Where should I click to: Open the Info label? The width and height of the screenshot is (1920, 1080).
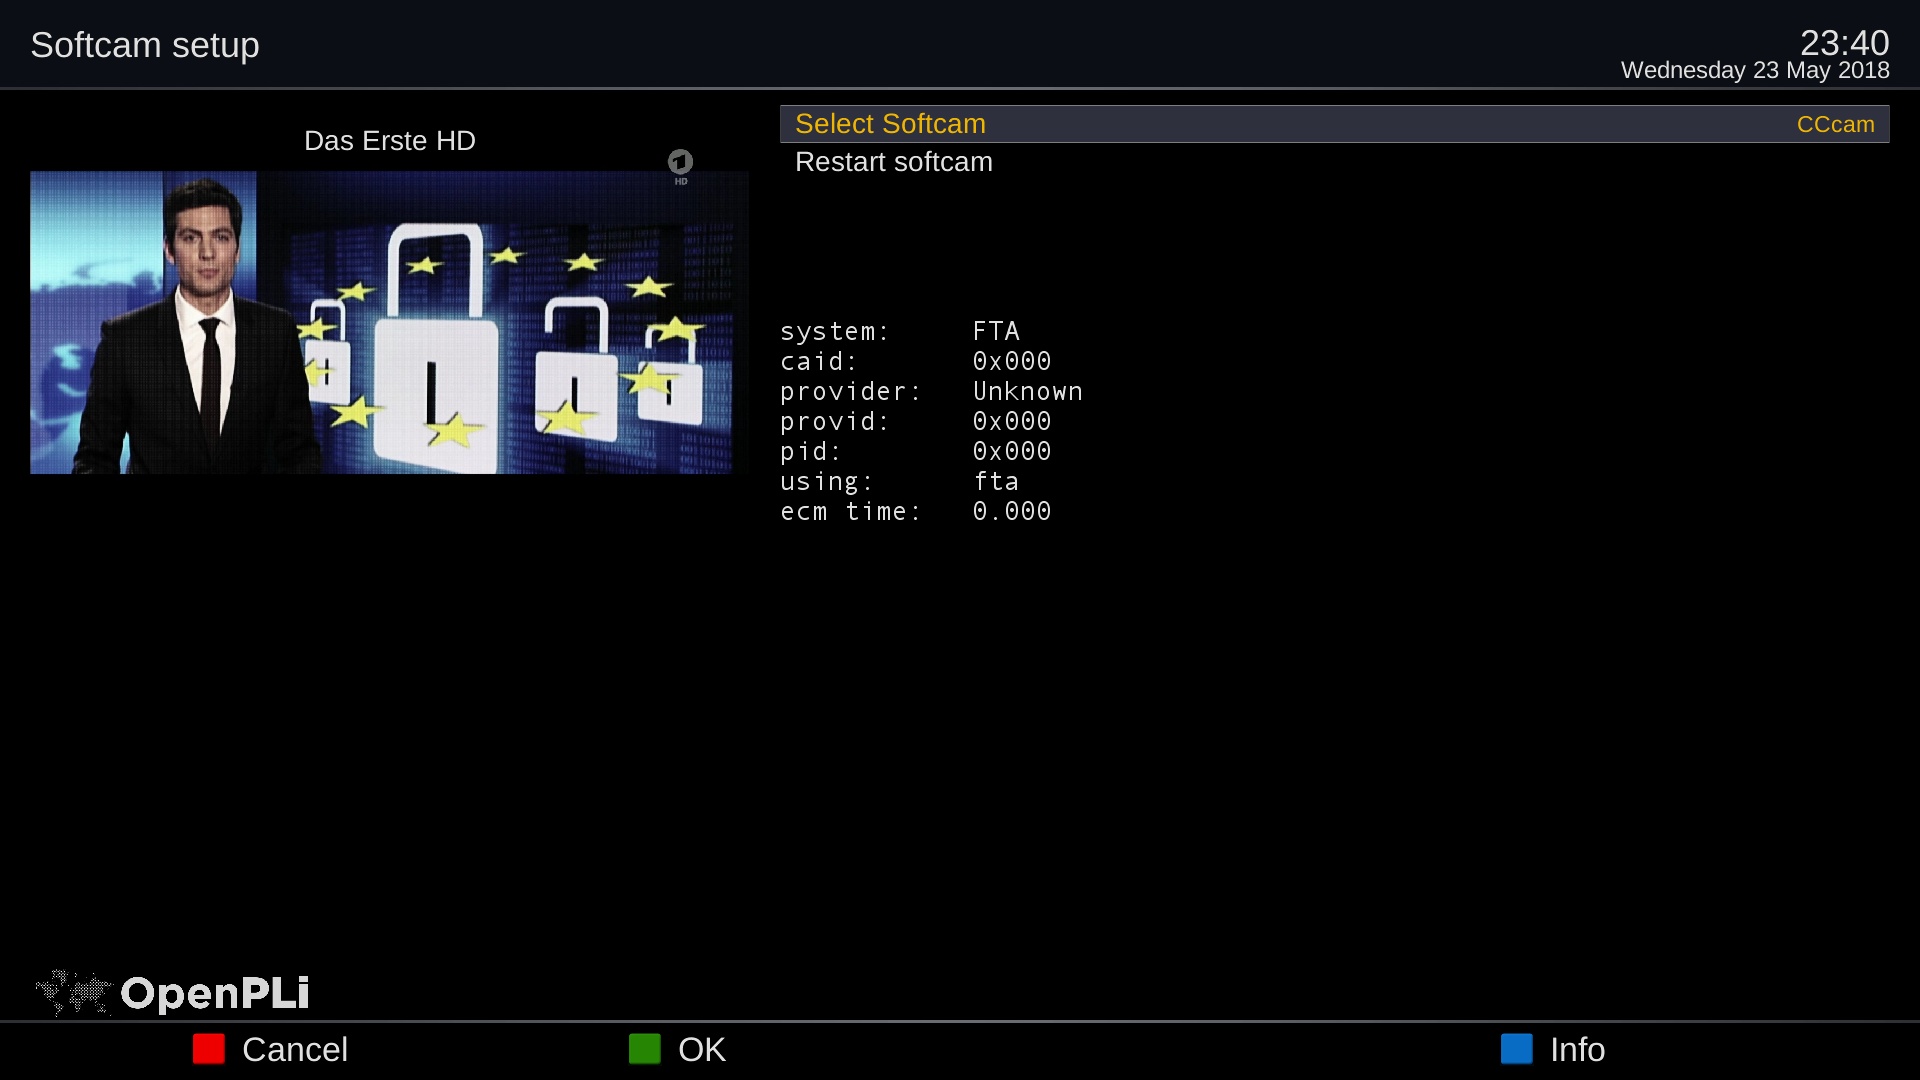click(x=1577, y=1050)
